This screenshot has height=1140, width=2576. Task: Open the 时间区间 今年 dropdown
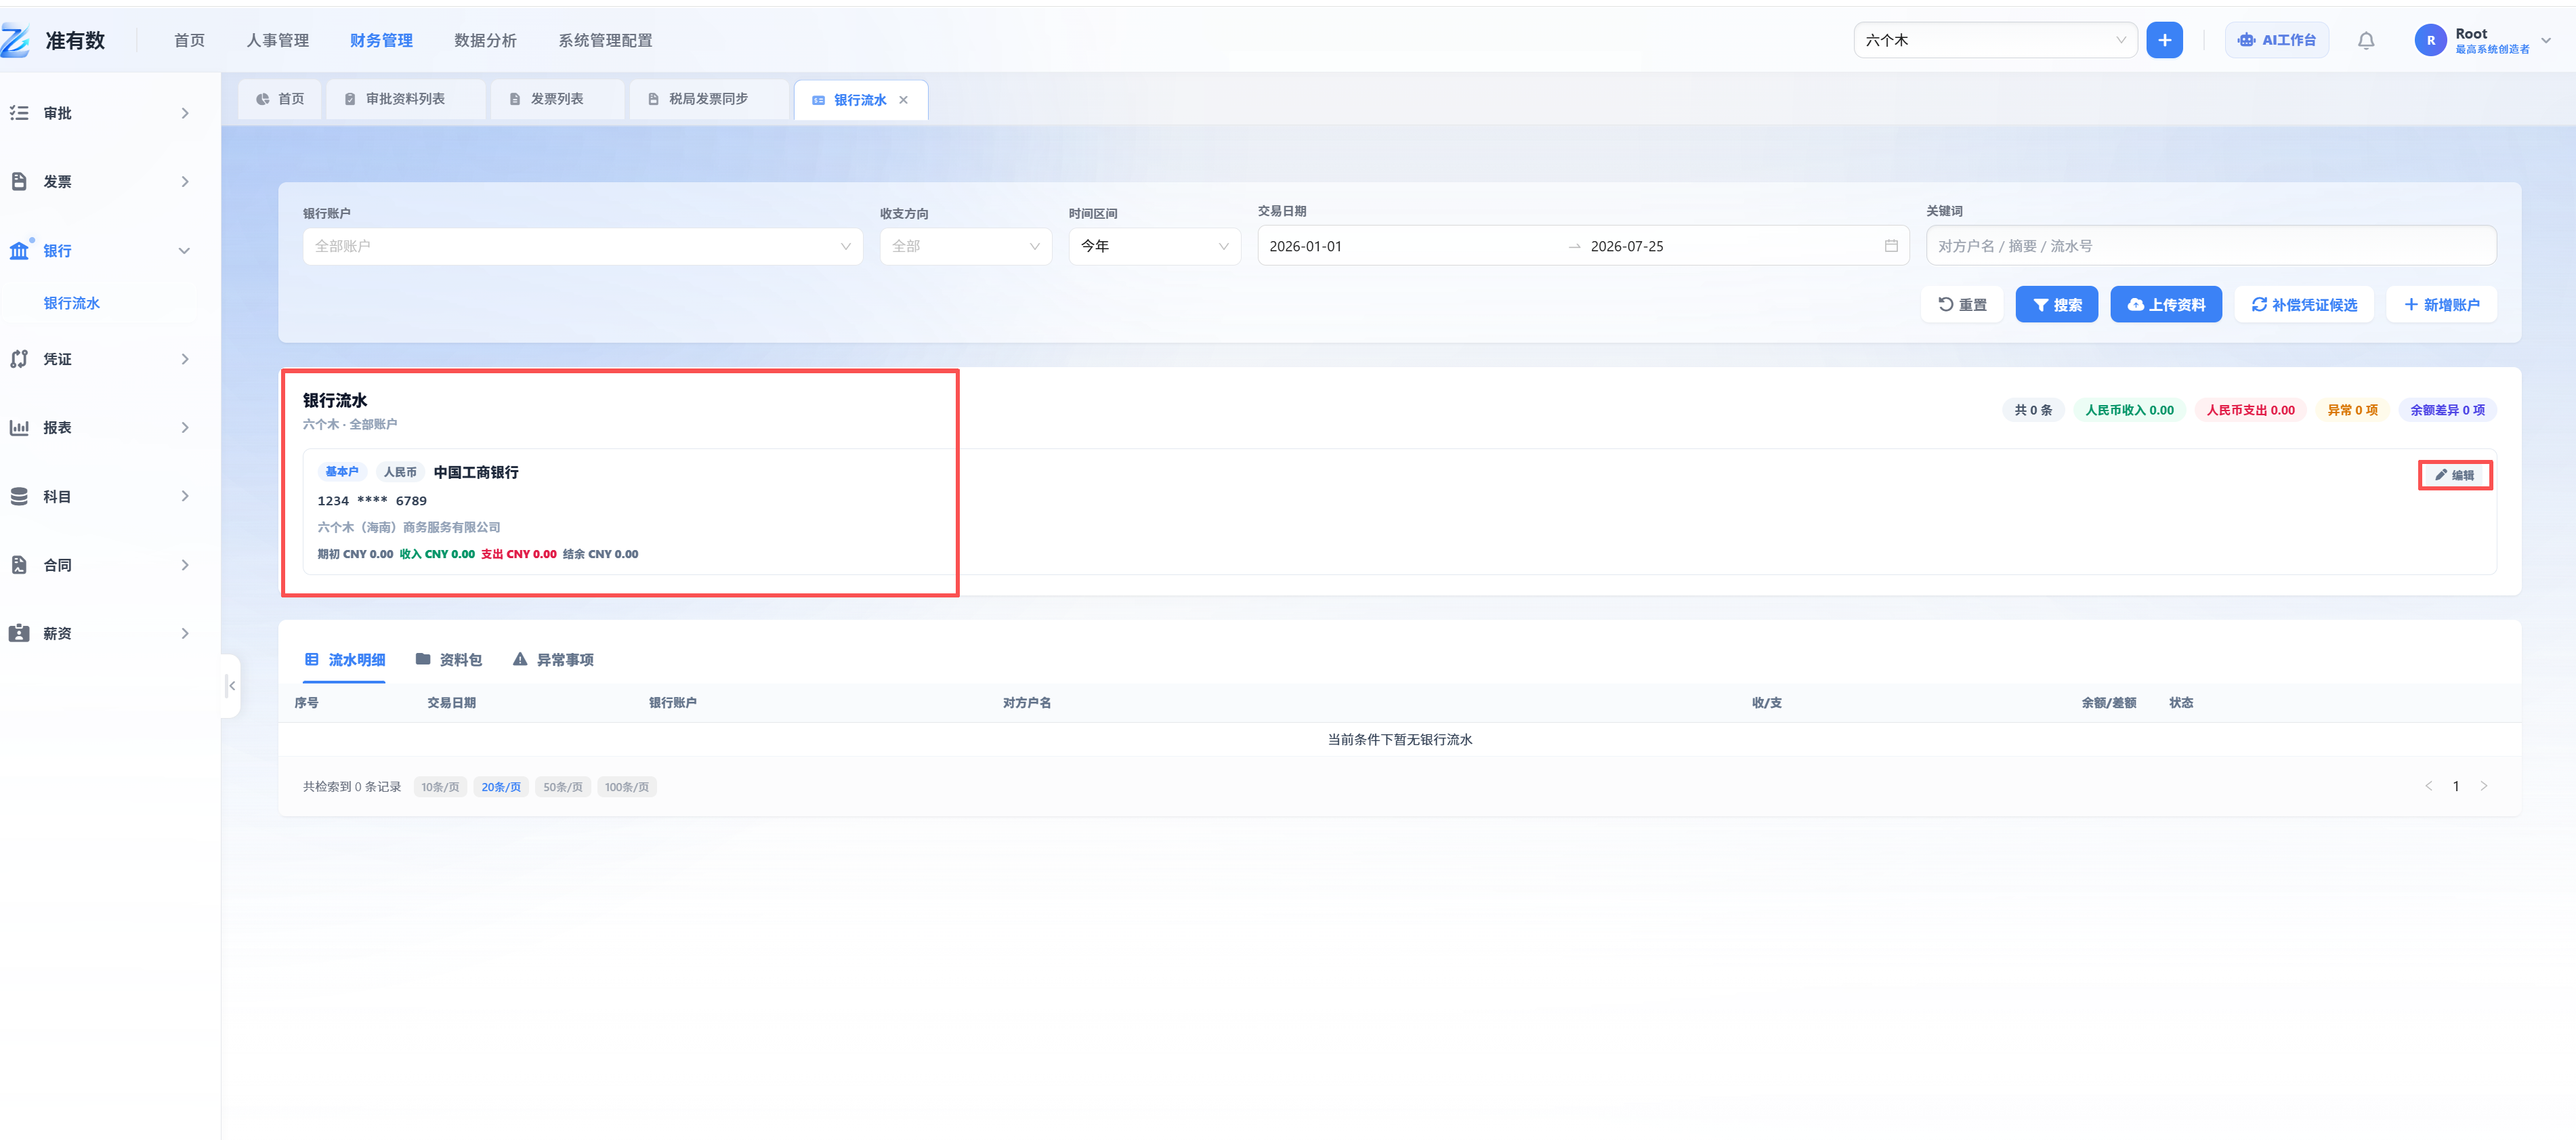click(1154, 246)
